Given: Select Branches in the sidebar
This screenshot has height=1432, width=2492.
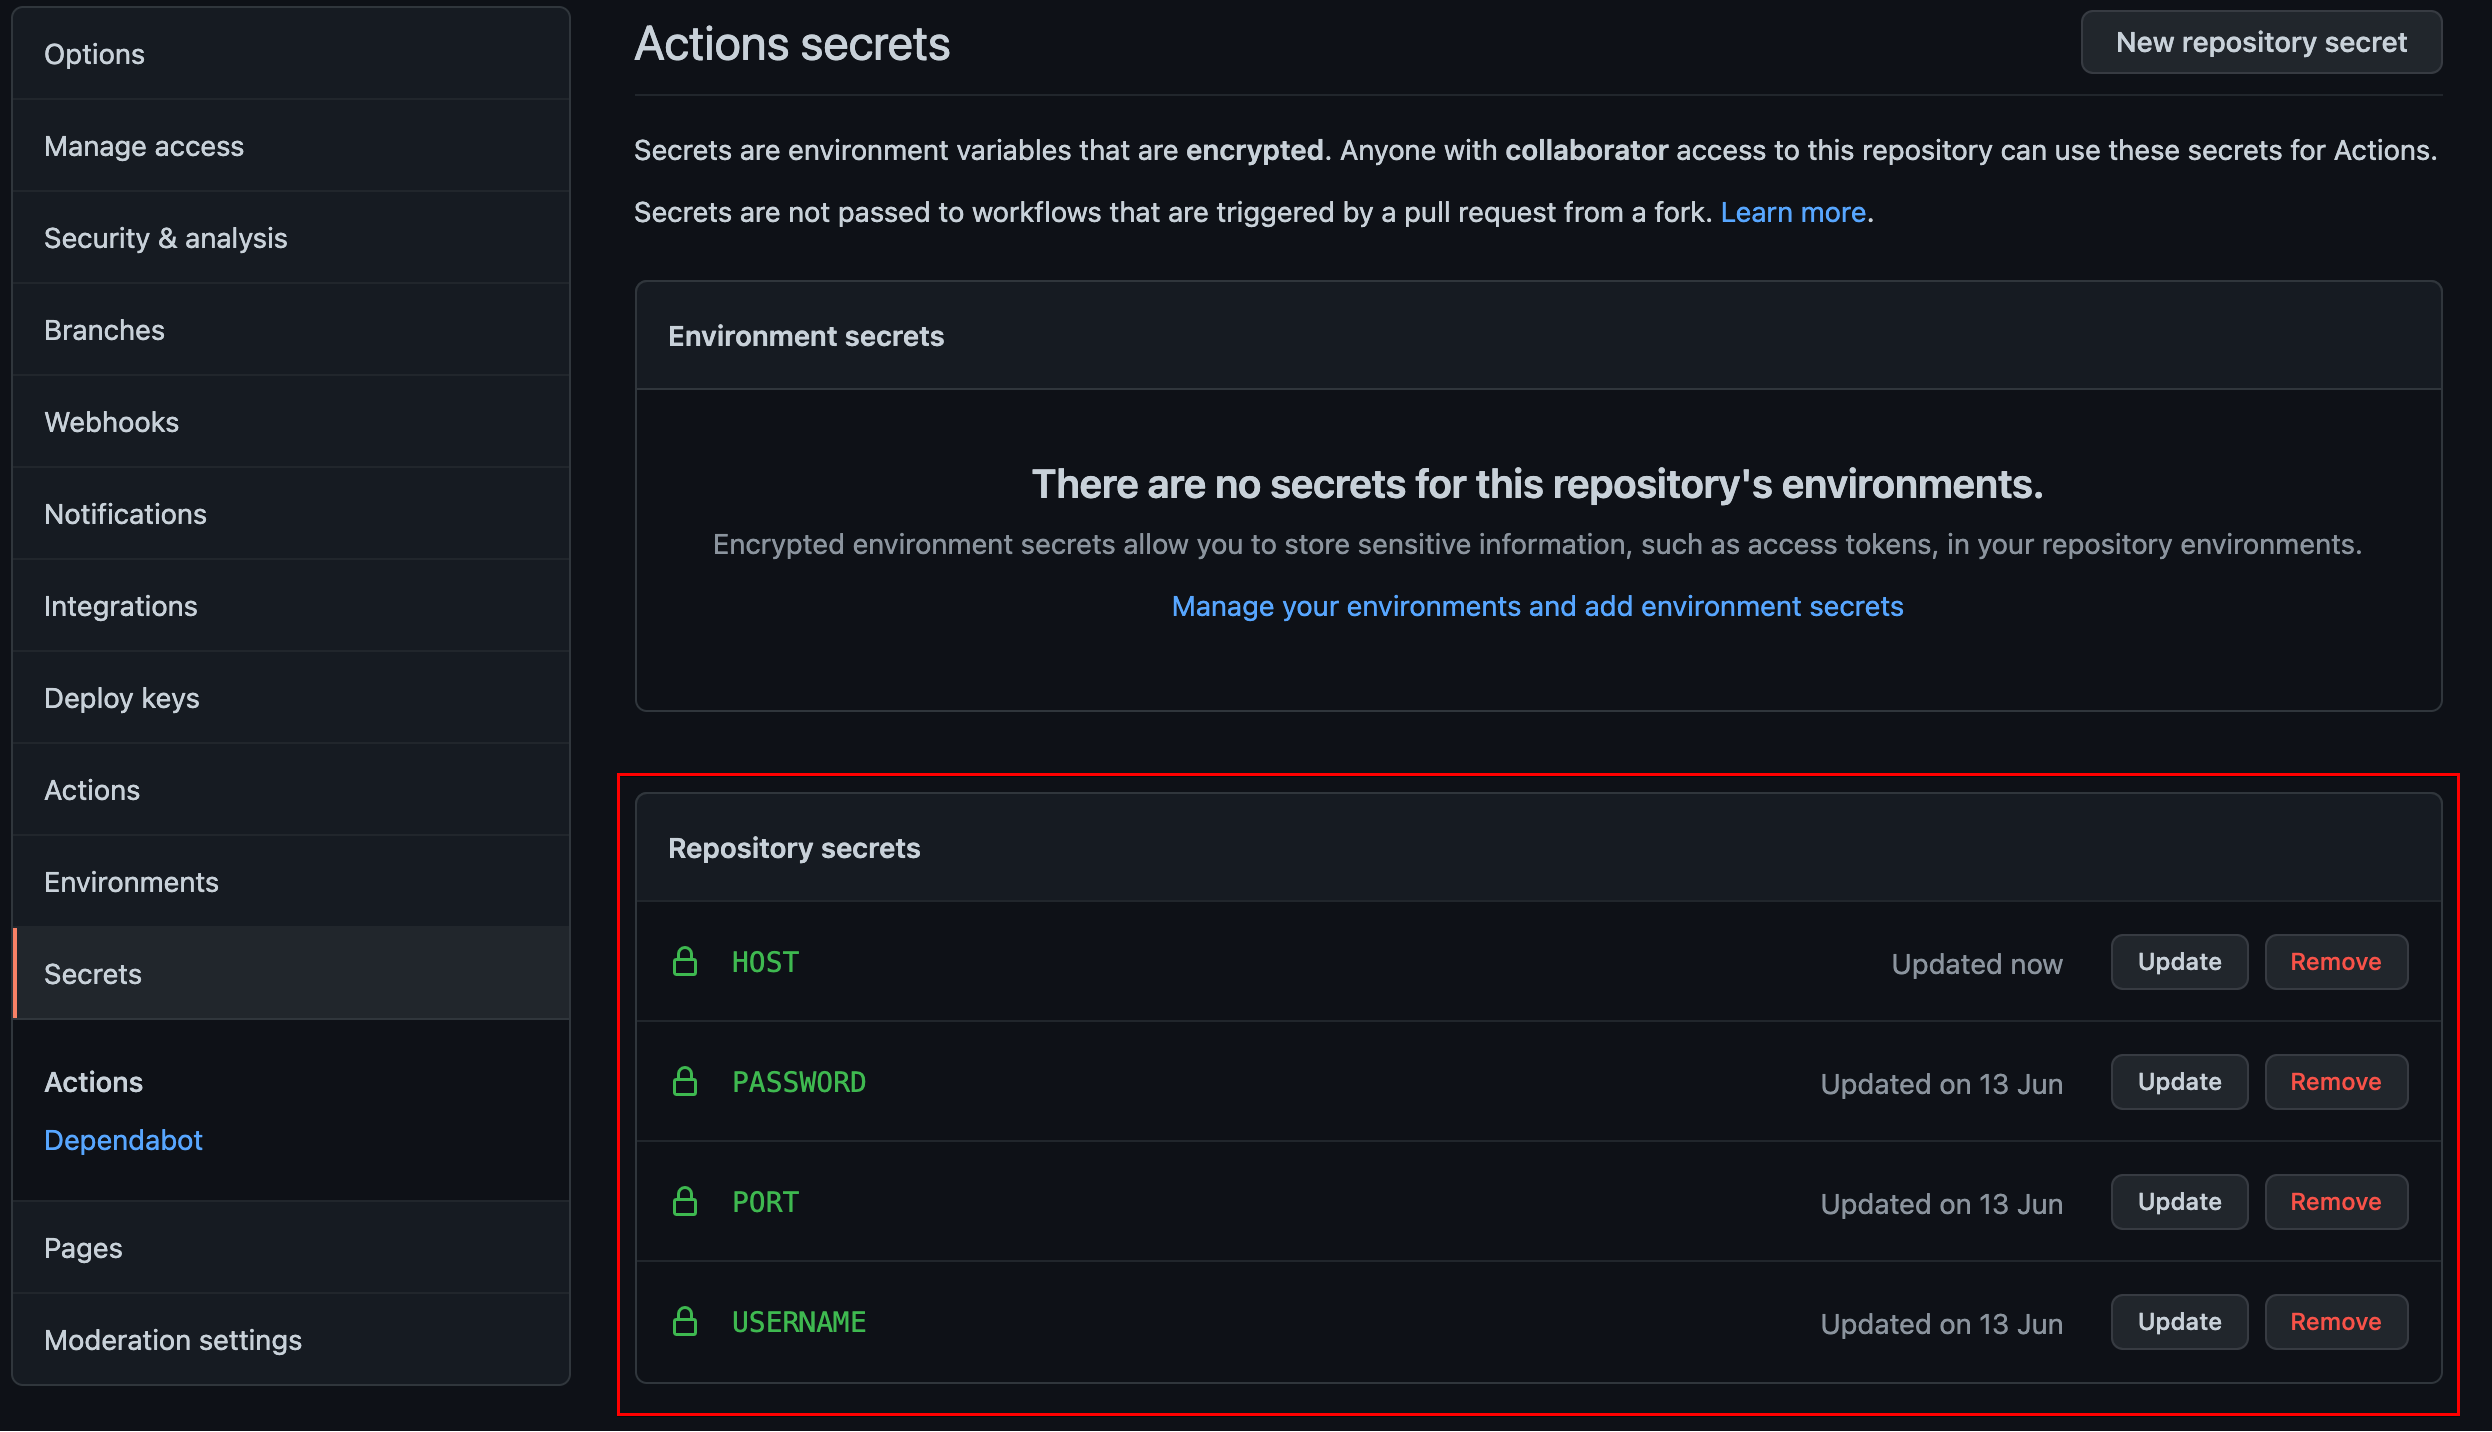Looking at the screenshot, I should (x=291, y=330).
